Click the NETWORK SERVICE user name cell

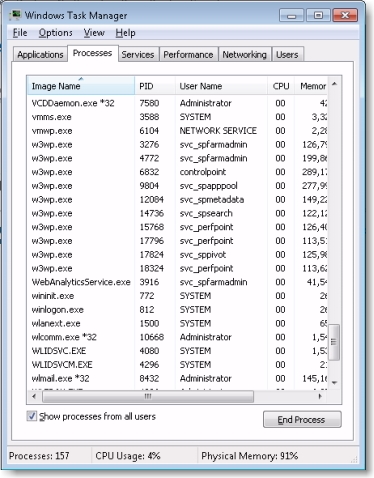point(218,131)
